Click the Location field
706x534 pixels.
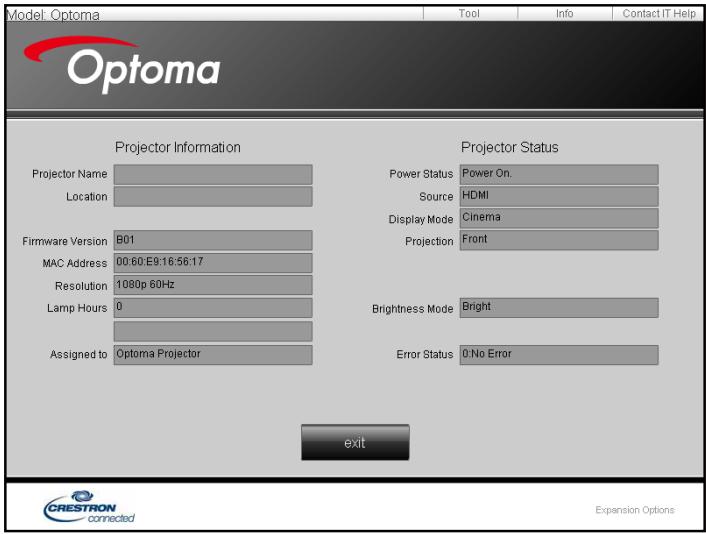[213, 197]
